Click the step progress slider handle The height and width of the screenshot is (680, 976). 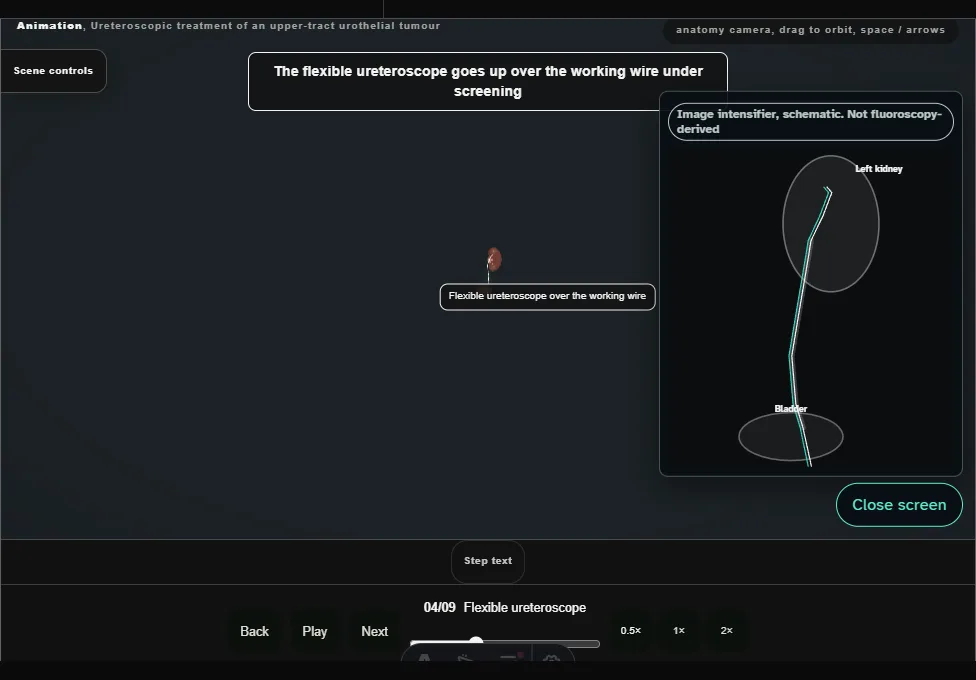476,642
